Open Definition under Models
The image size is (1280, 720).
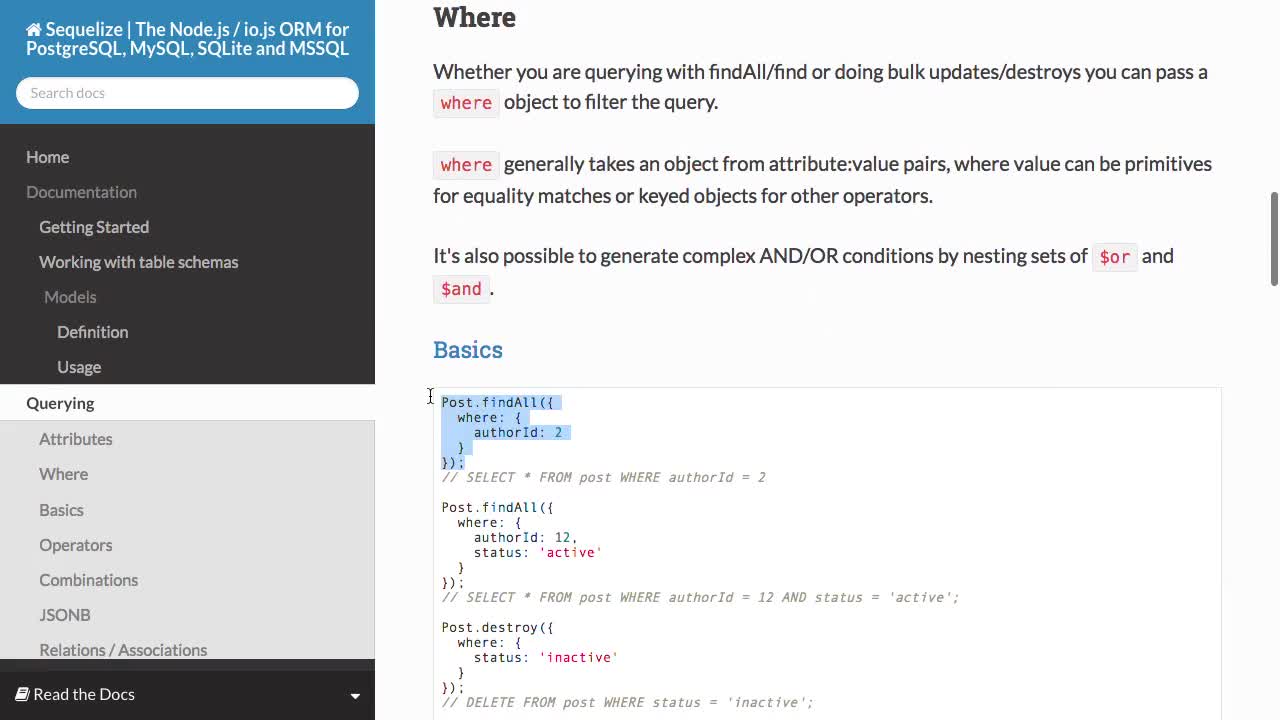click(92, 332)
